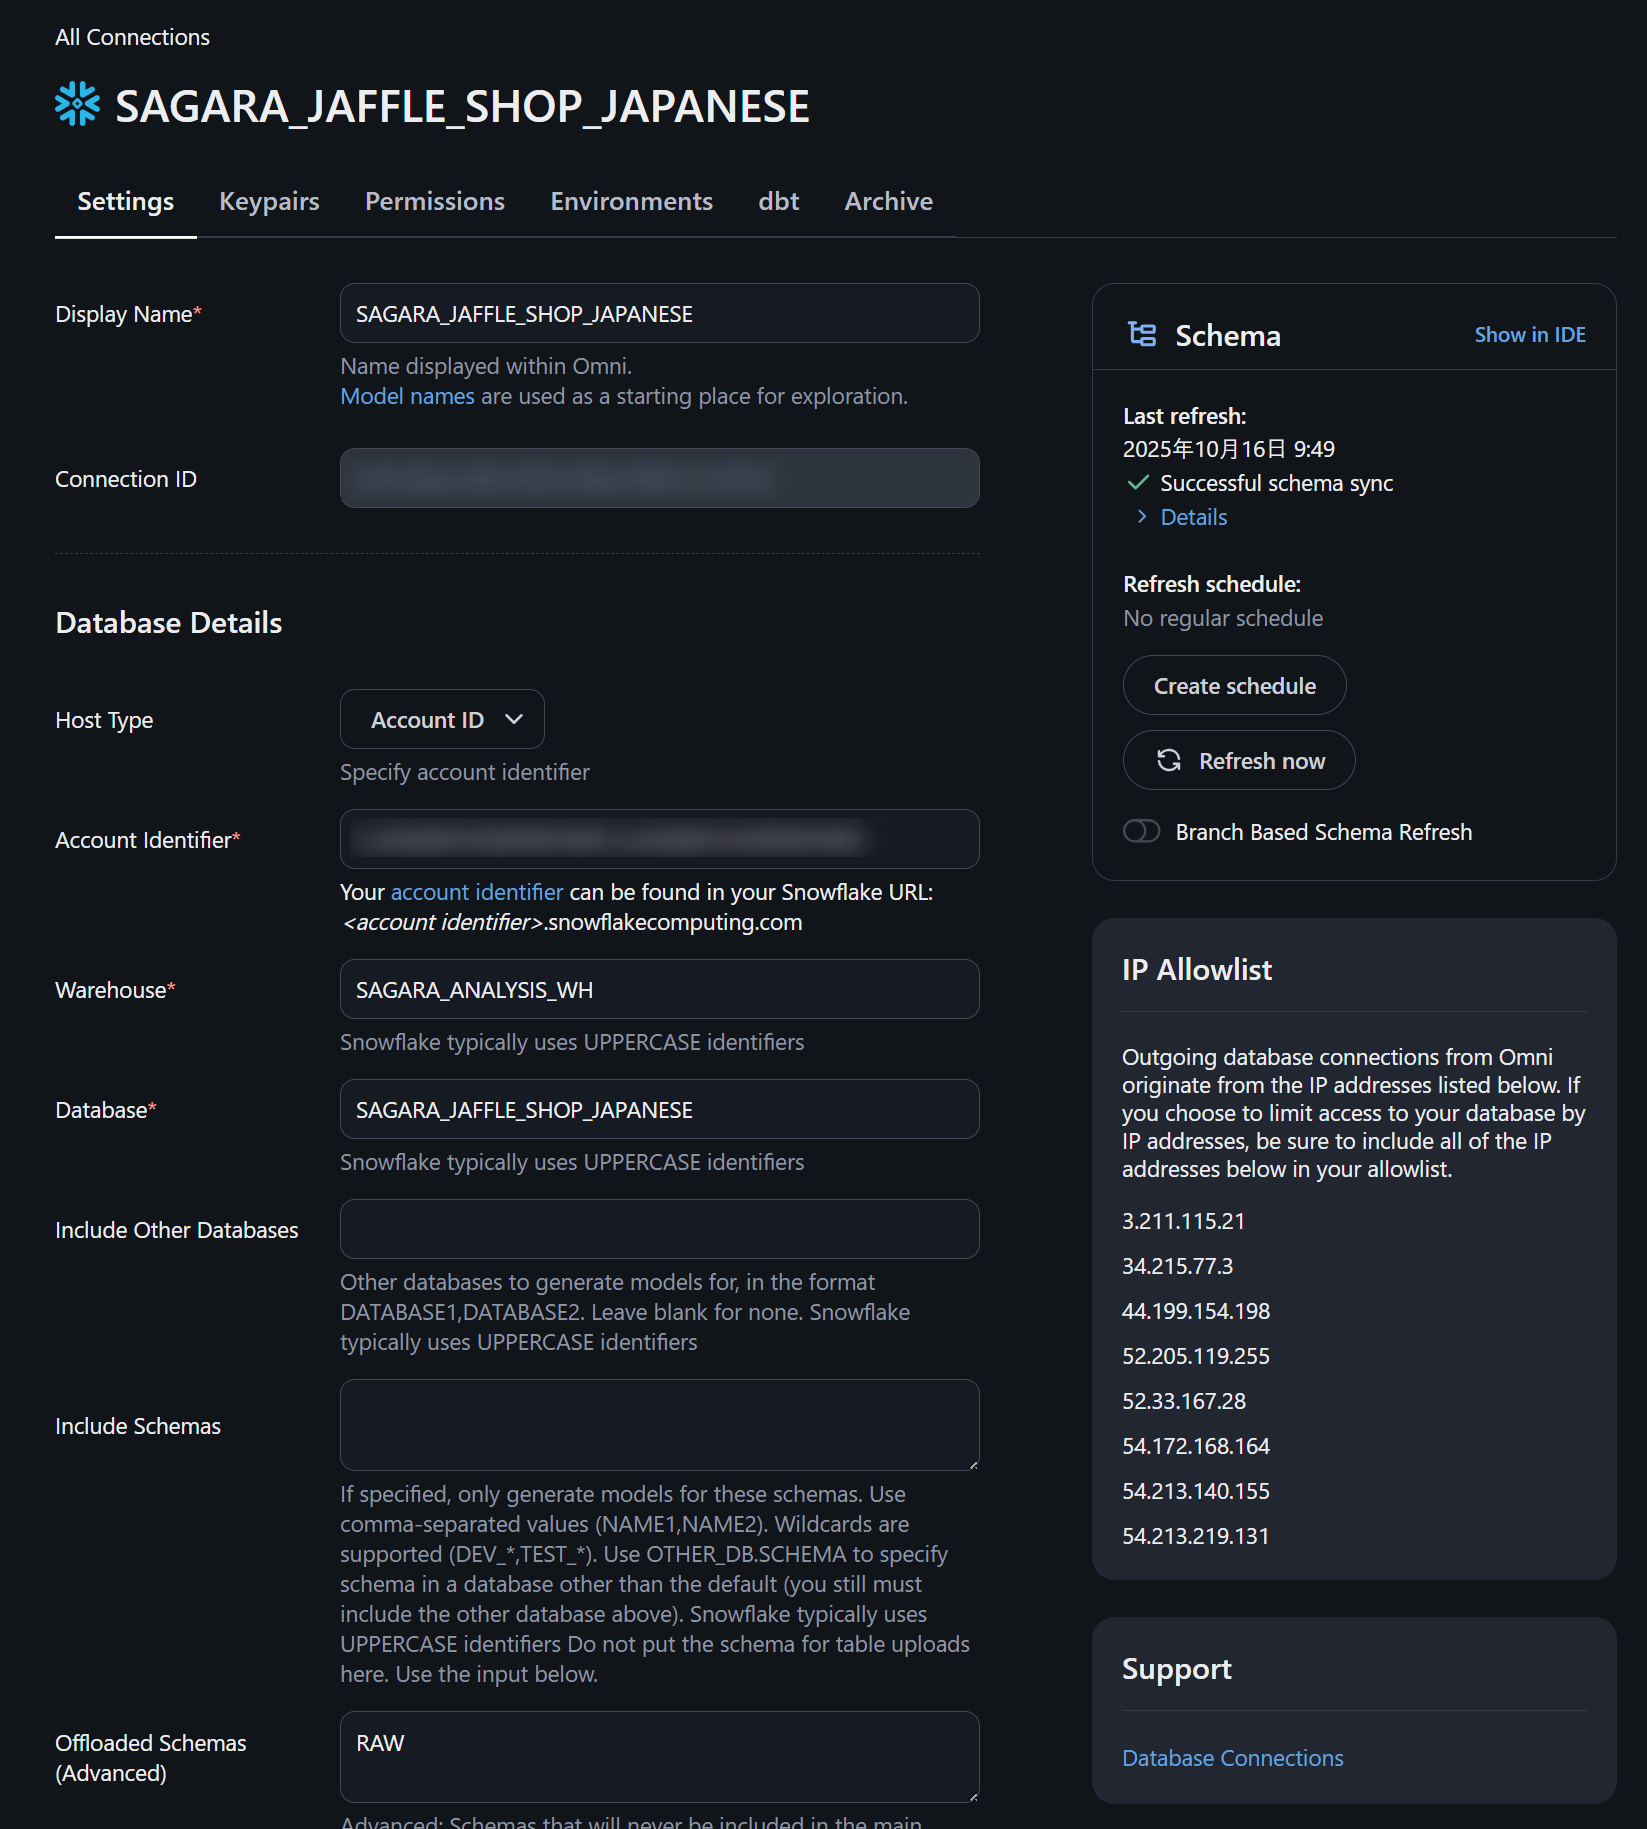Click the Specify account identifier hint
The width and height of the screenshot is (1647, 1829).
tap(465, 772)
